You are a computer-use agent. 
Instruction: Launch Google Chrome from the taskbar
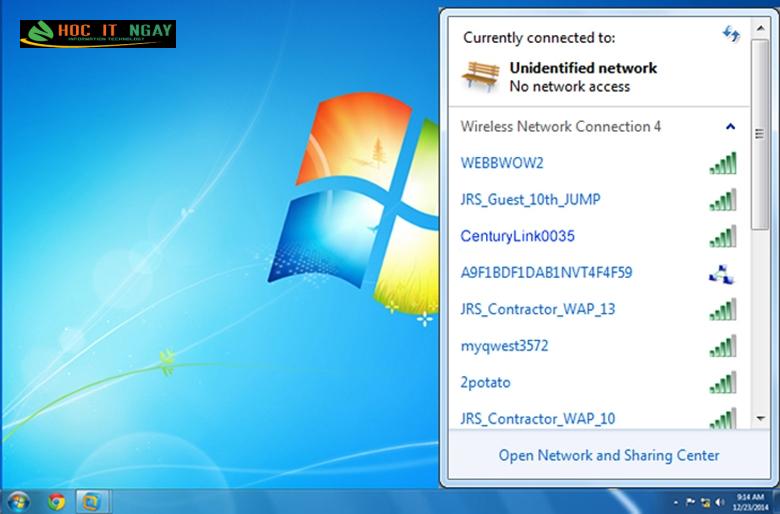pos(56,501)
